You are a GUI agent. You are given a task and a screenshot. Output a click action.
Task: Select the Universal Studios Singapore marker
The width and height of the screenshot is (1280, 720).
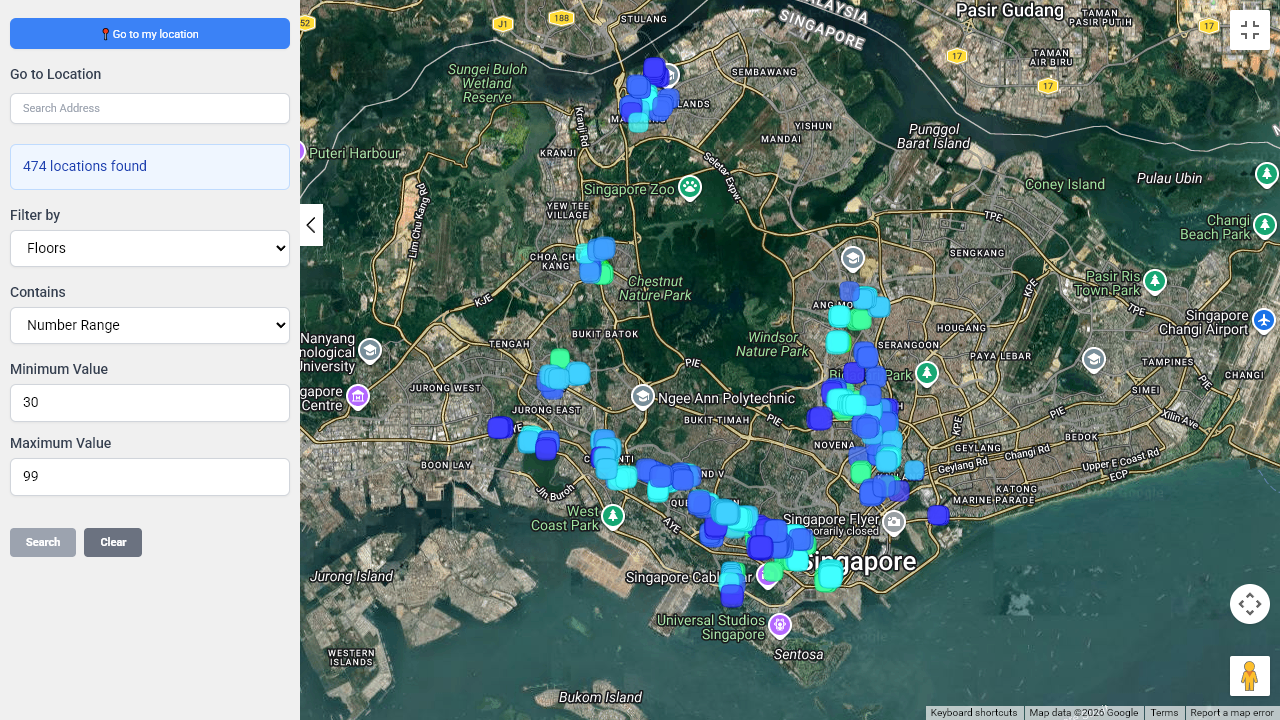(780, 625)
